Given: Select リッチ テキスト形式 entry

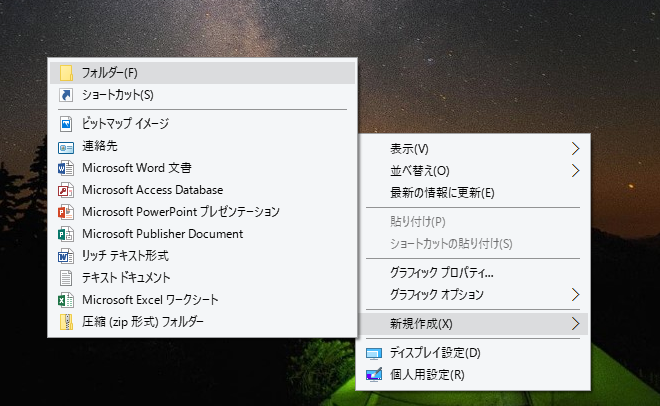Looking at the screenshot, I should [x=202, y=256].
